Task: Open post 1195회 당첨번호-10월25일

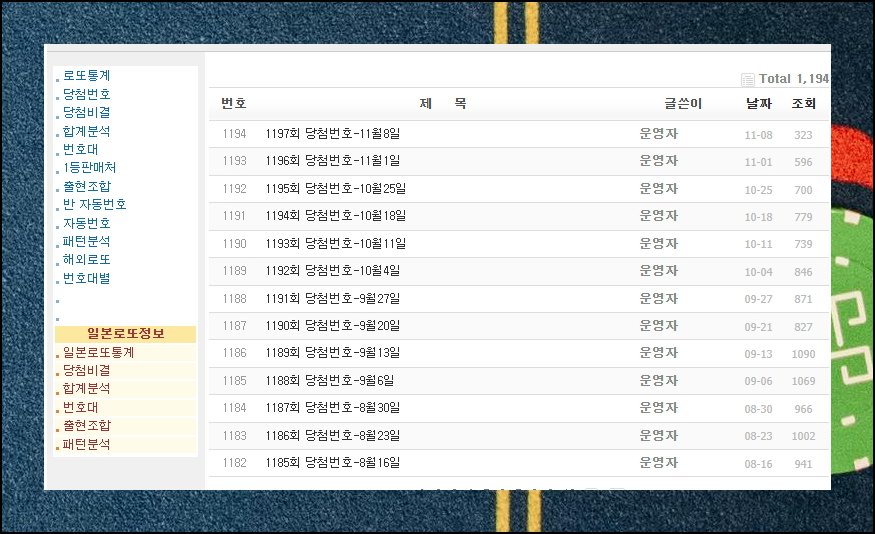Action: coord(335,189)
